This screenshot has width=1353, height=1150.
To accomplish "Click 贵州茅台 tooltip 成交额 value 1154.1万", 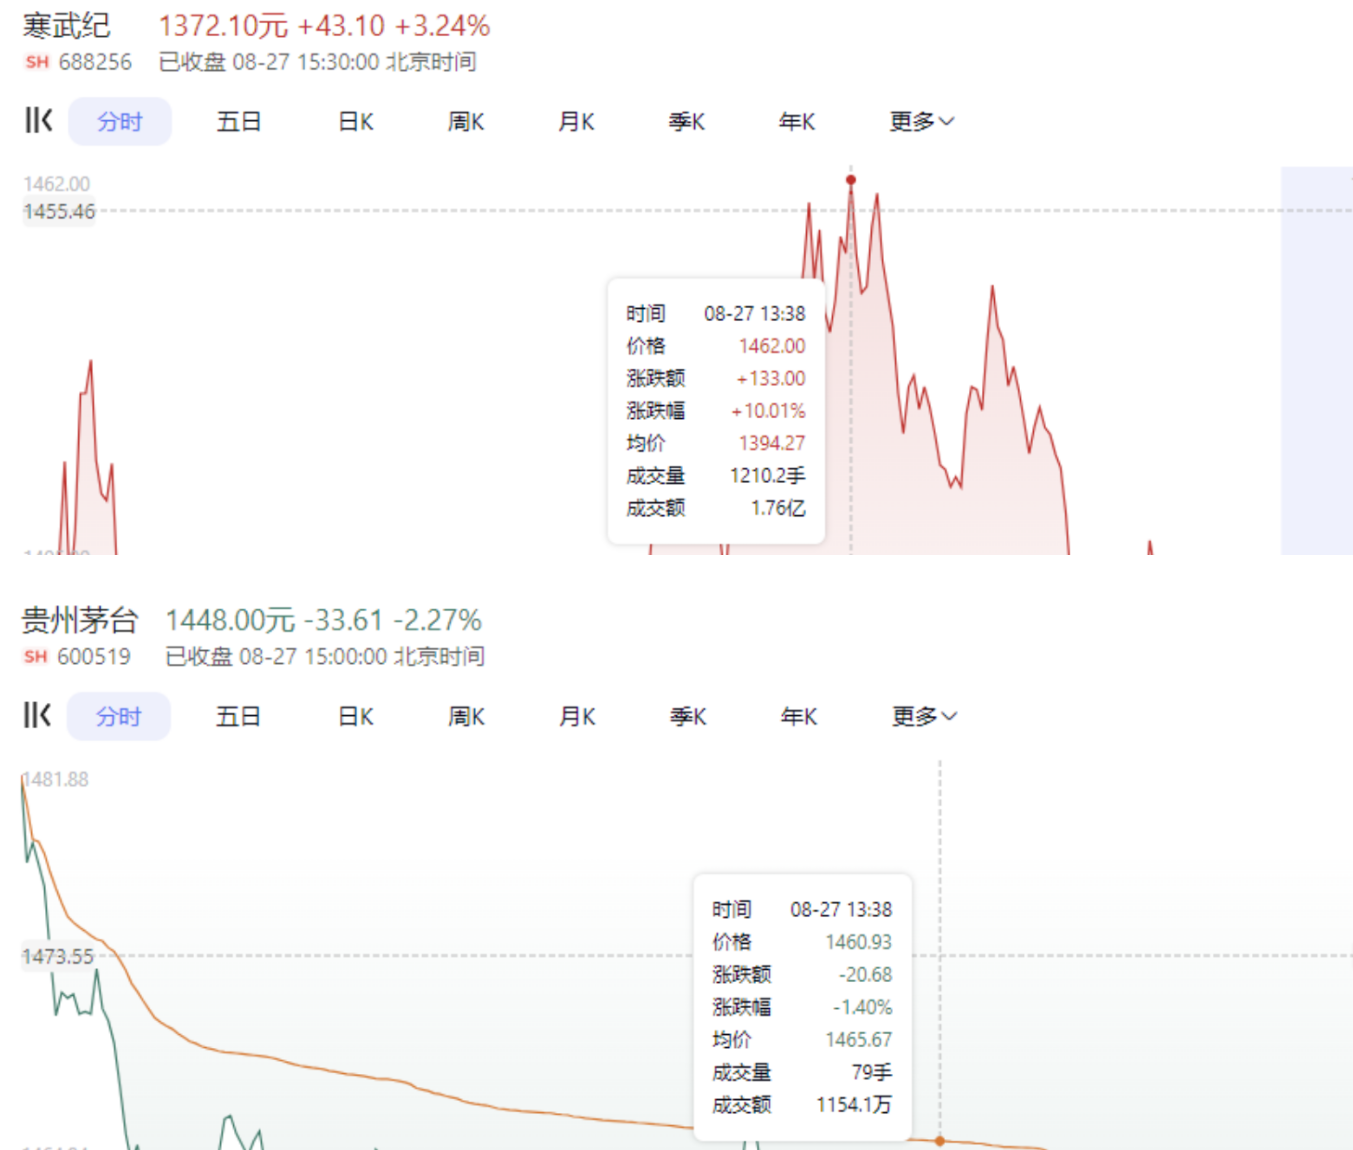I will [x=854, y=1105].
